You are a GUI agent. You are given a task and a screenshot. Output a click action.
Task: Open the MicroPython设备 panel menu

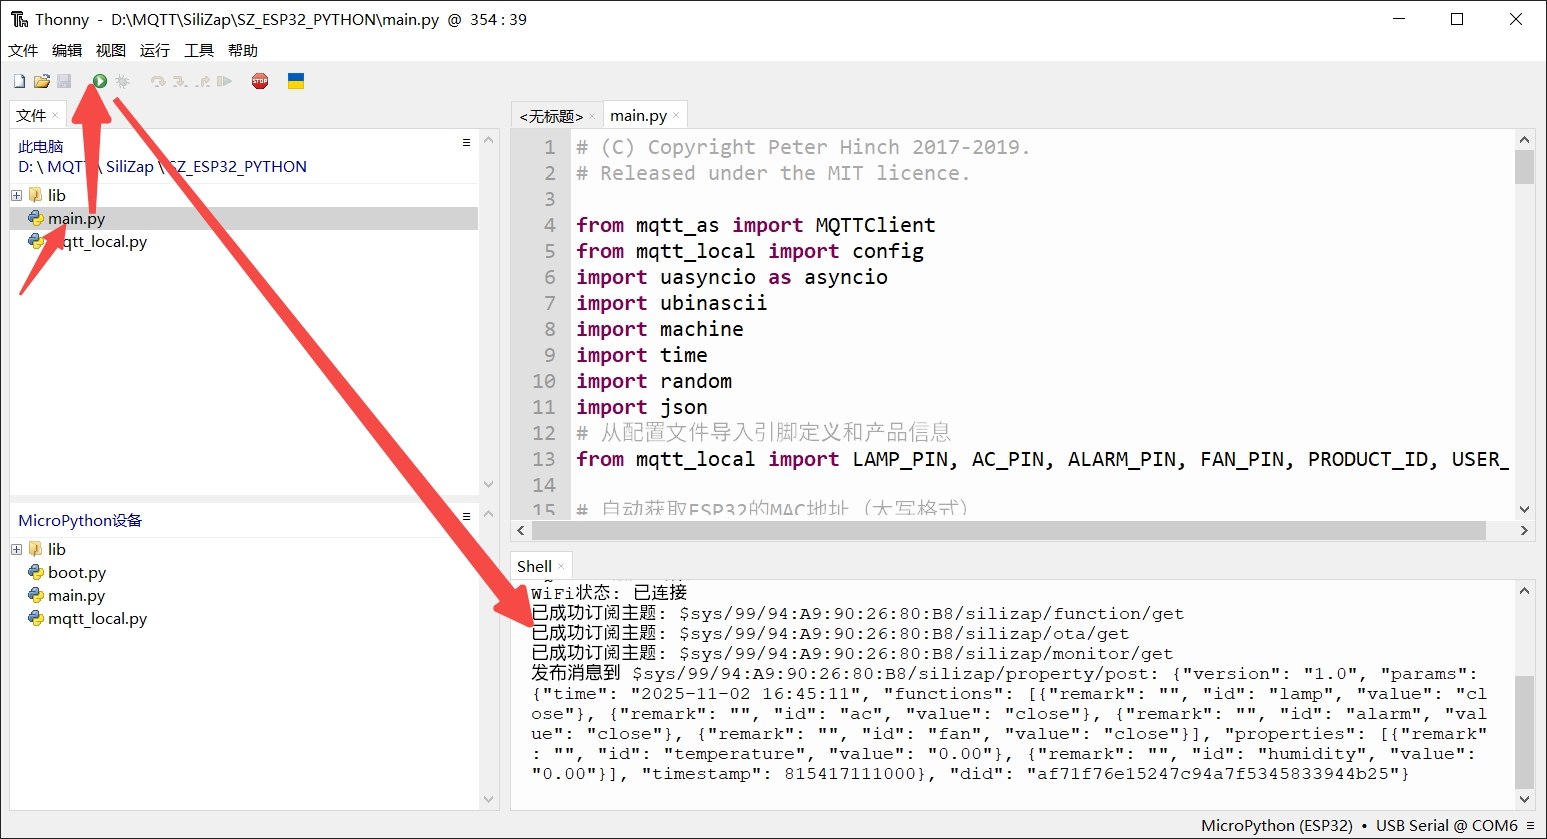[464, 516]
